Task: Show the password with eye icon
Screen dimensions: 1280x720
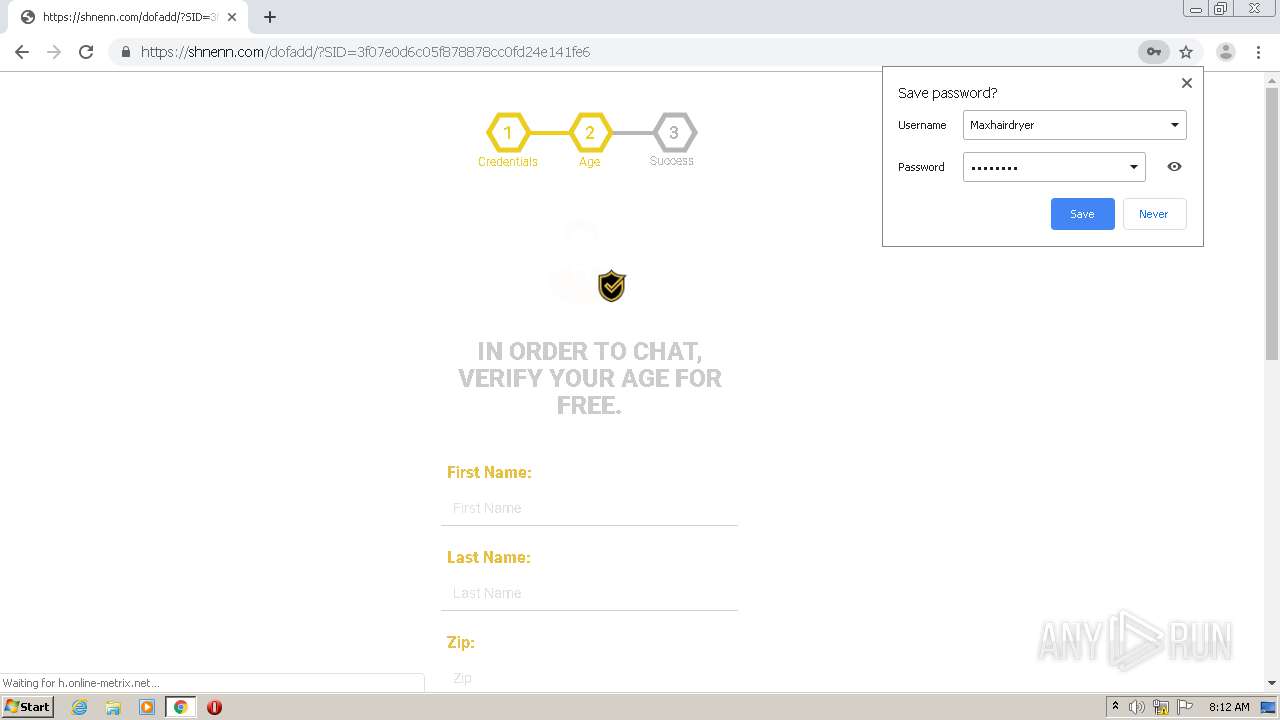Action: (x=1174, y=167)
